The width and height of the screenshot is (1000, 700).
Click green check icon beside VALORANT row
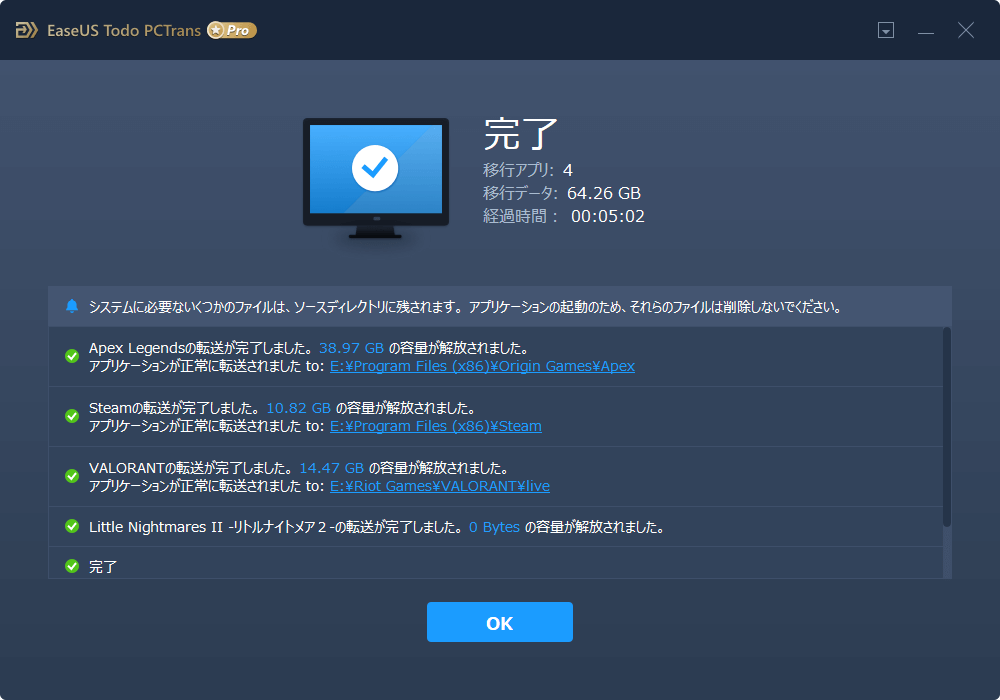pyautogui.click(x=72, y=476)
